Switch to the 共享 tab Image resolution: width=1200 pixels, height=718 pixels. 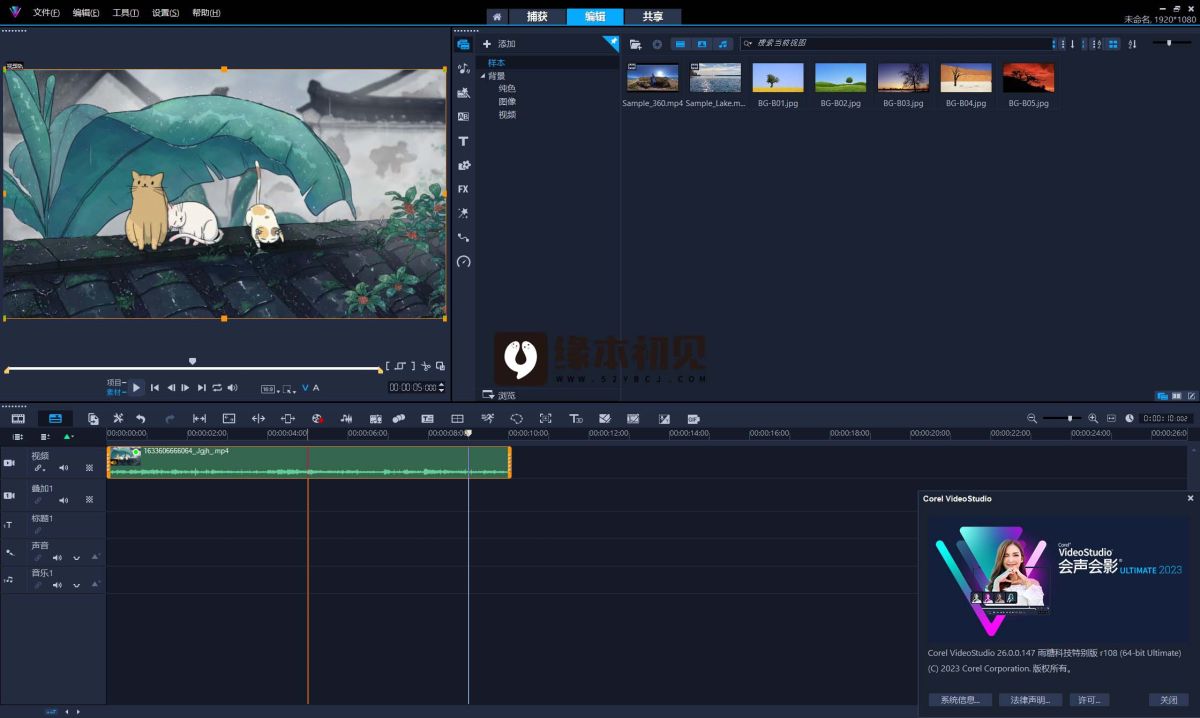tap(653, 16)
